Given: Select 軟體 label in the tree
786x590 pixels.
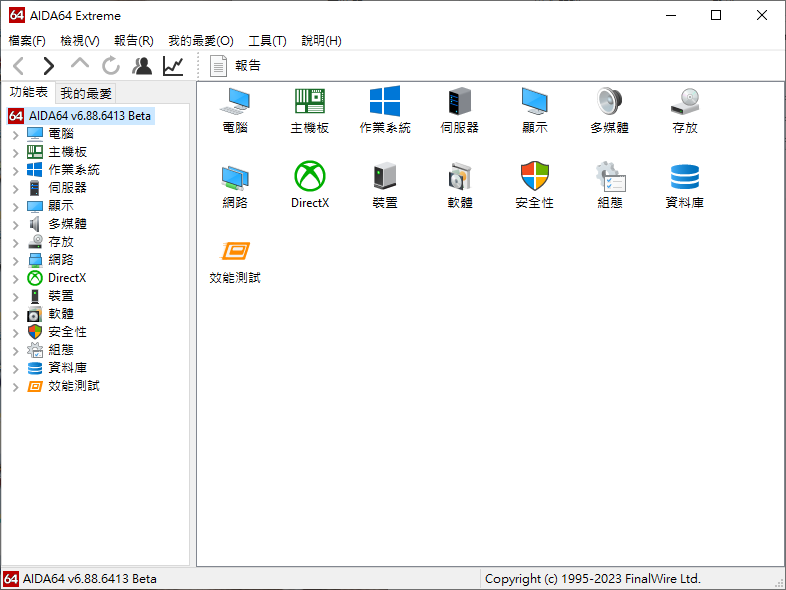Looking at the screenshot, I should click(x=61, y=314).
